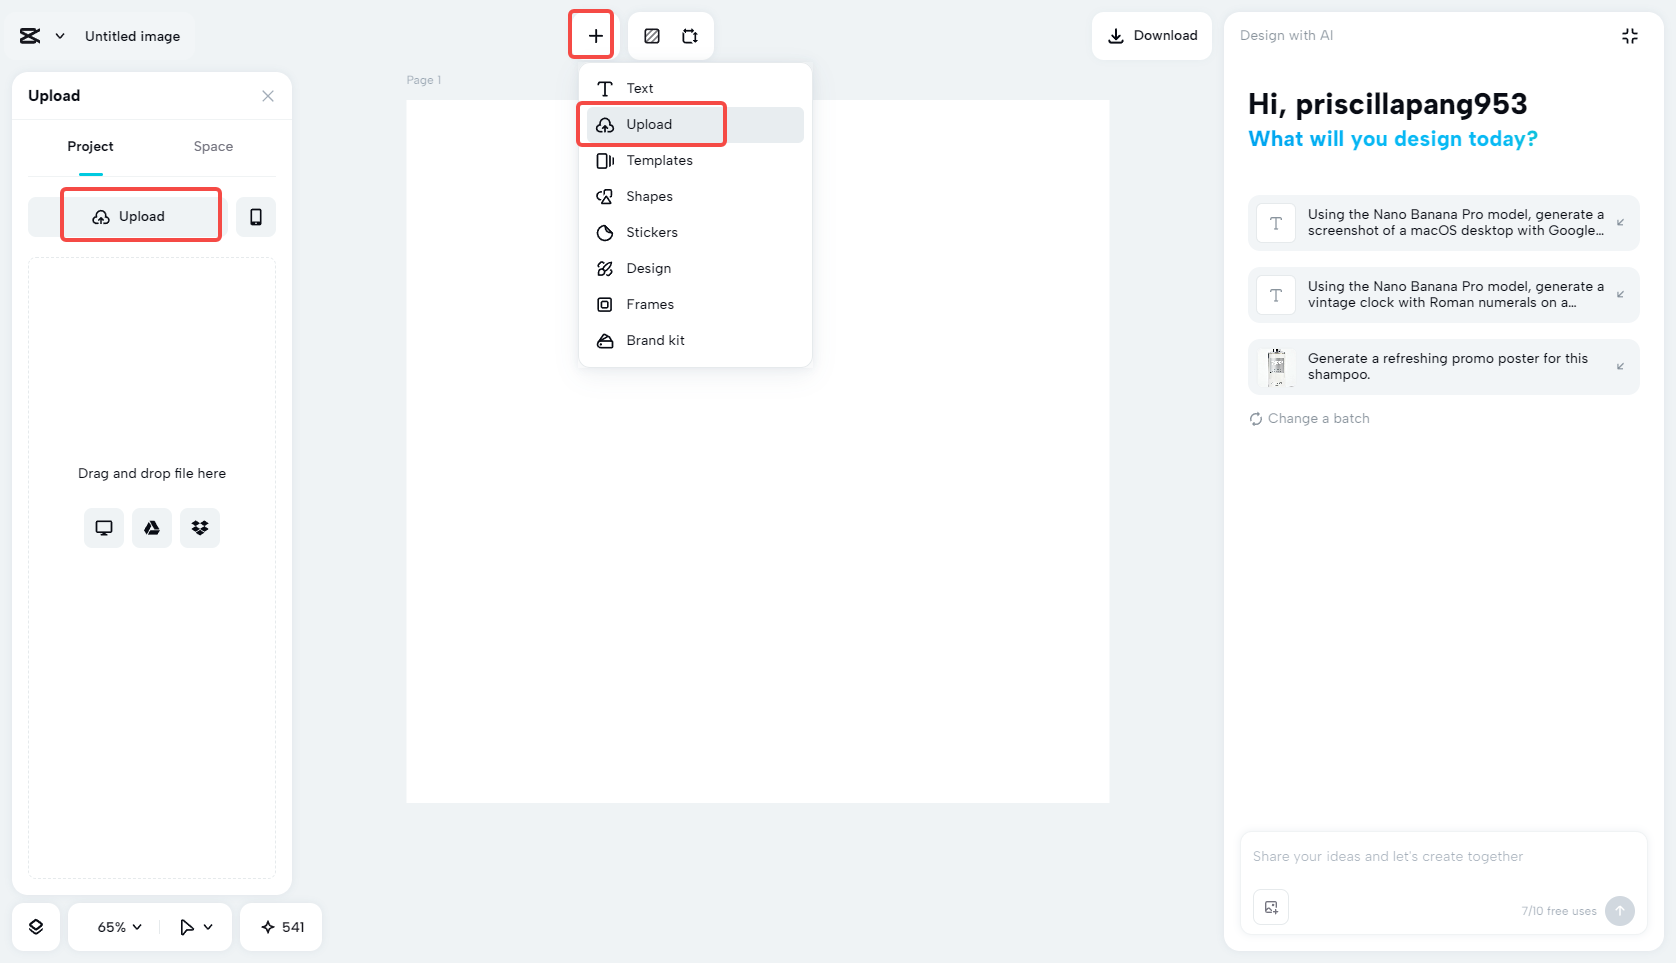Click the upload from phone icon
Viewport: 1676px width, 963px height.
coord(256,216)
